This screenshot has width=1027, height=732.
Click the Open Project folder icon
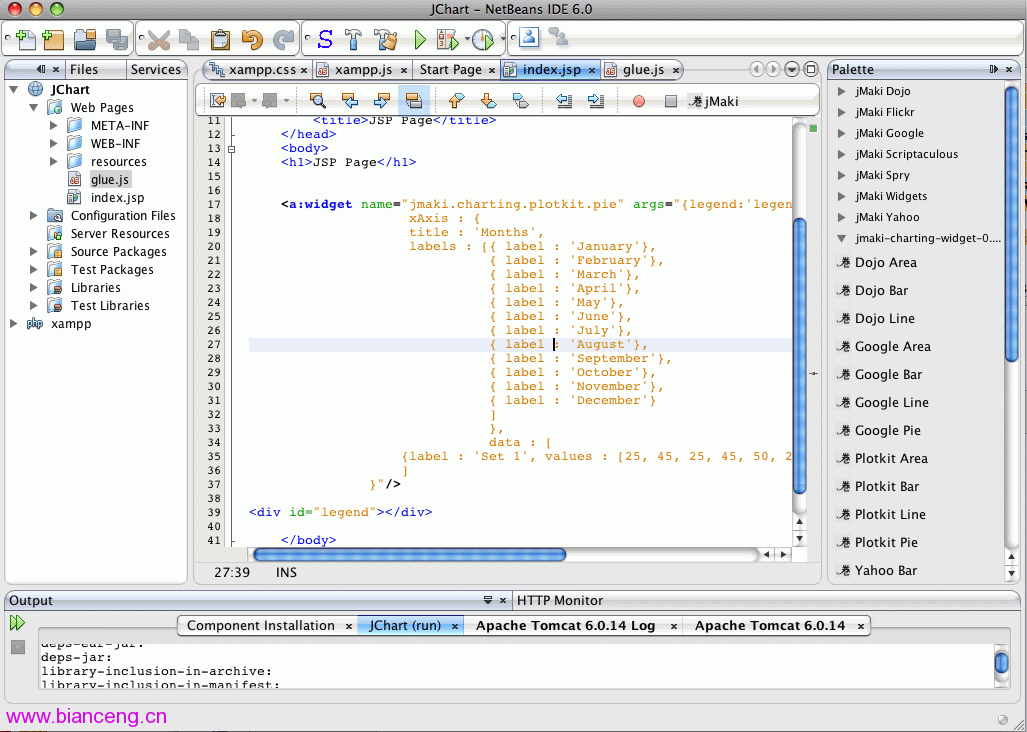coord(85,39)
